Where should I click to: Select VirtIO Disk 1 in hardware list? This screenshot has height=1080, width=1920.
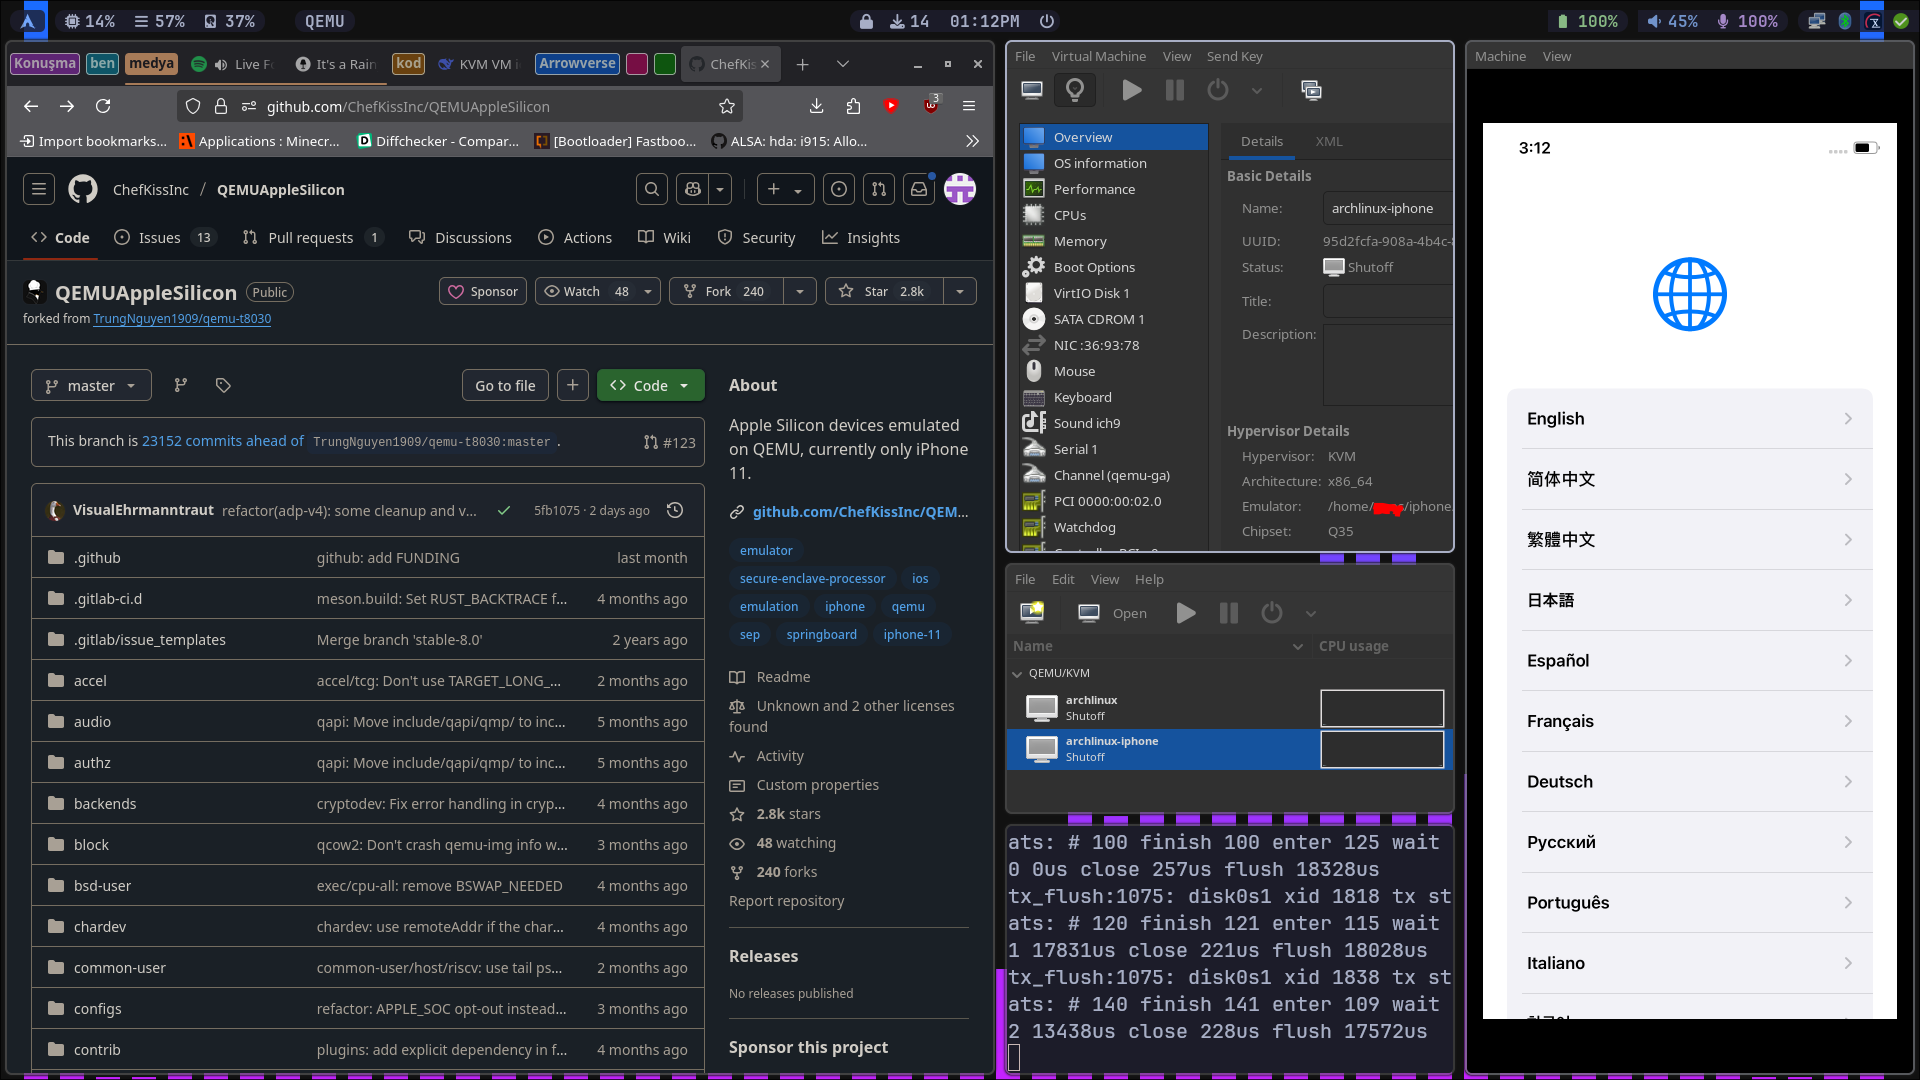(1113, 293)
